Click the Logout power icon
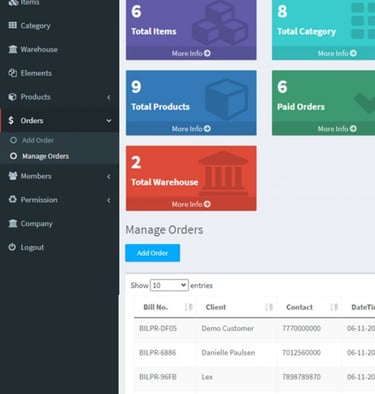Viewport: 375px width, 394px height. (x=12, y=247)
